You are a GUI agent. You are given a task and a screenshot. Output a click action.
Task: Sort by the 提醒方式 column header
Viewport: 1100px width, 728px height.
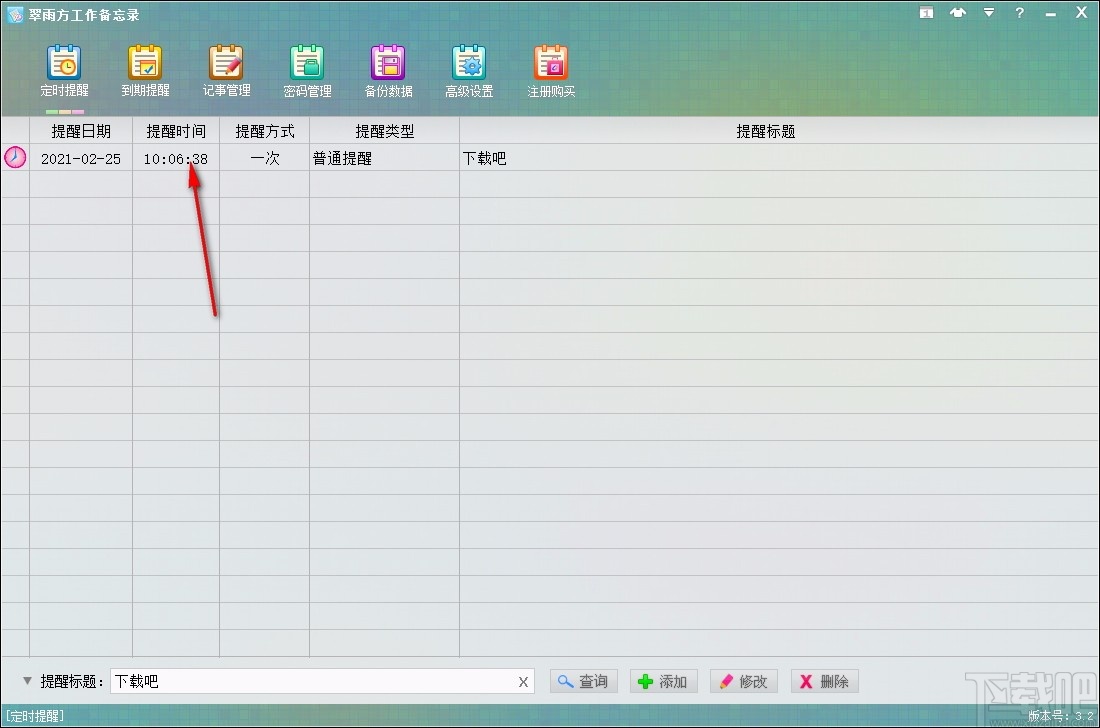pyautogui.click(x=264, y=131)
